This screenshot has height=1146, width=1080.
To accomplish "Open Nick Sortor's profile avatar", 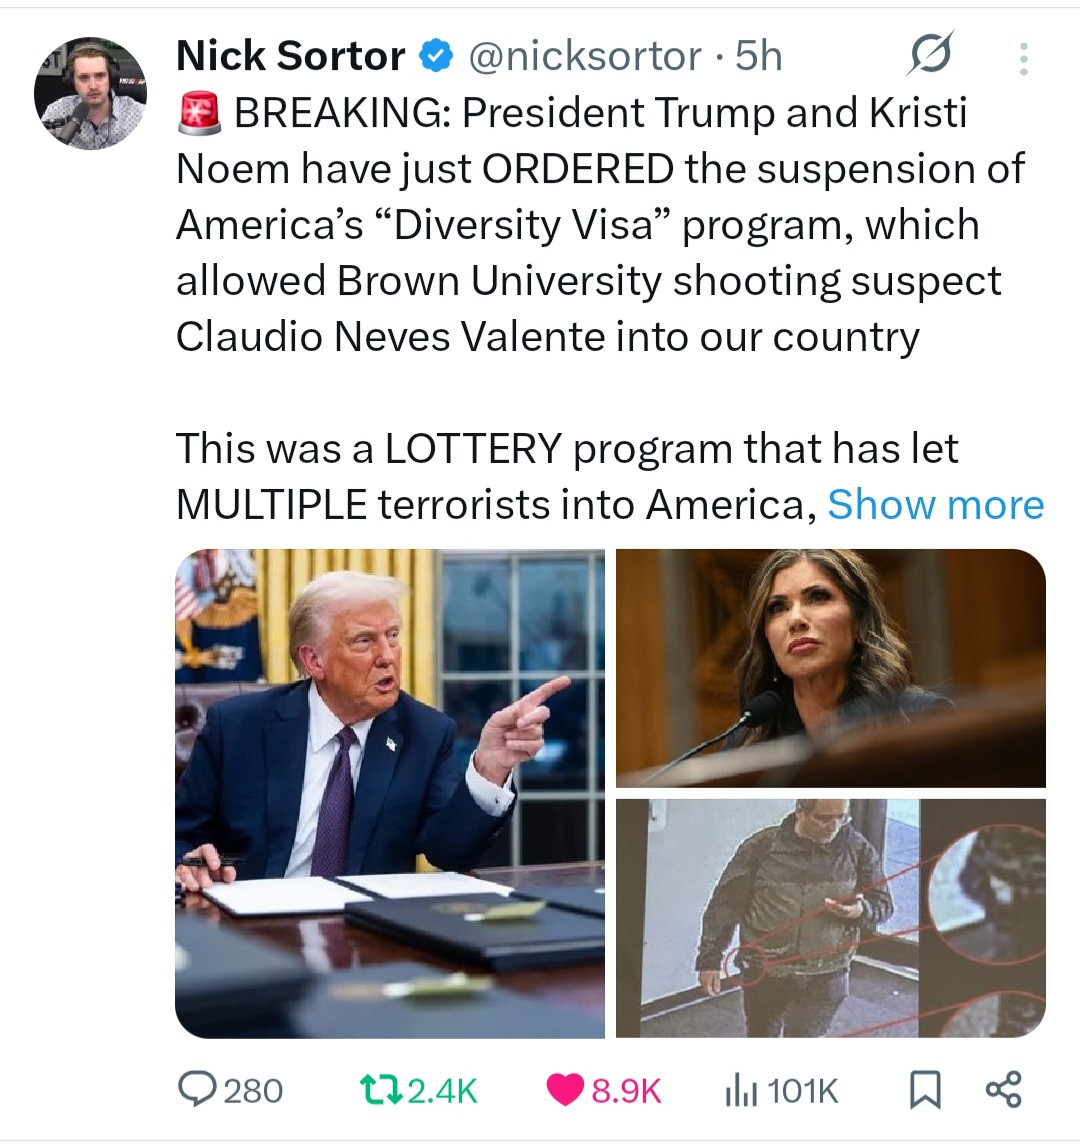I will [x=90, y=93].
